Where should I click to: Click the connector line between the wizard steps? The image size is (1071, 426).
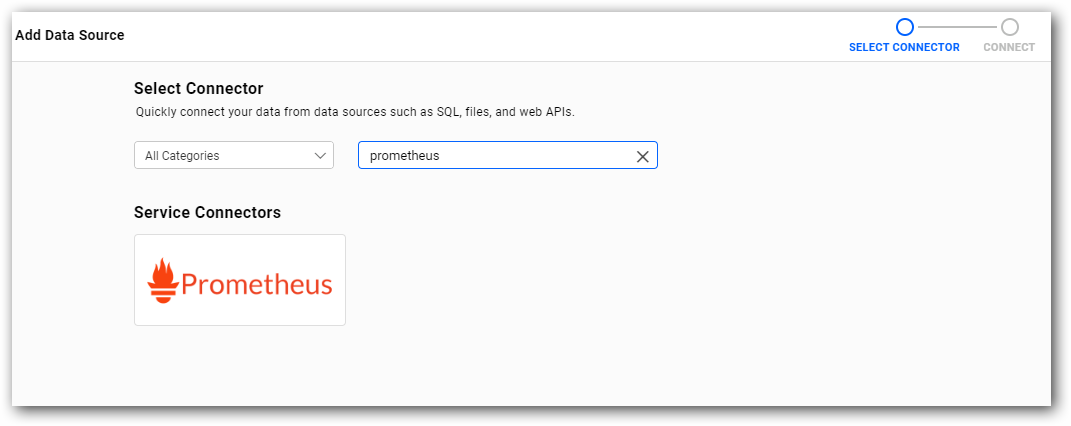[957, 27]
